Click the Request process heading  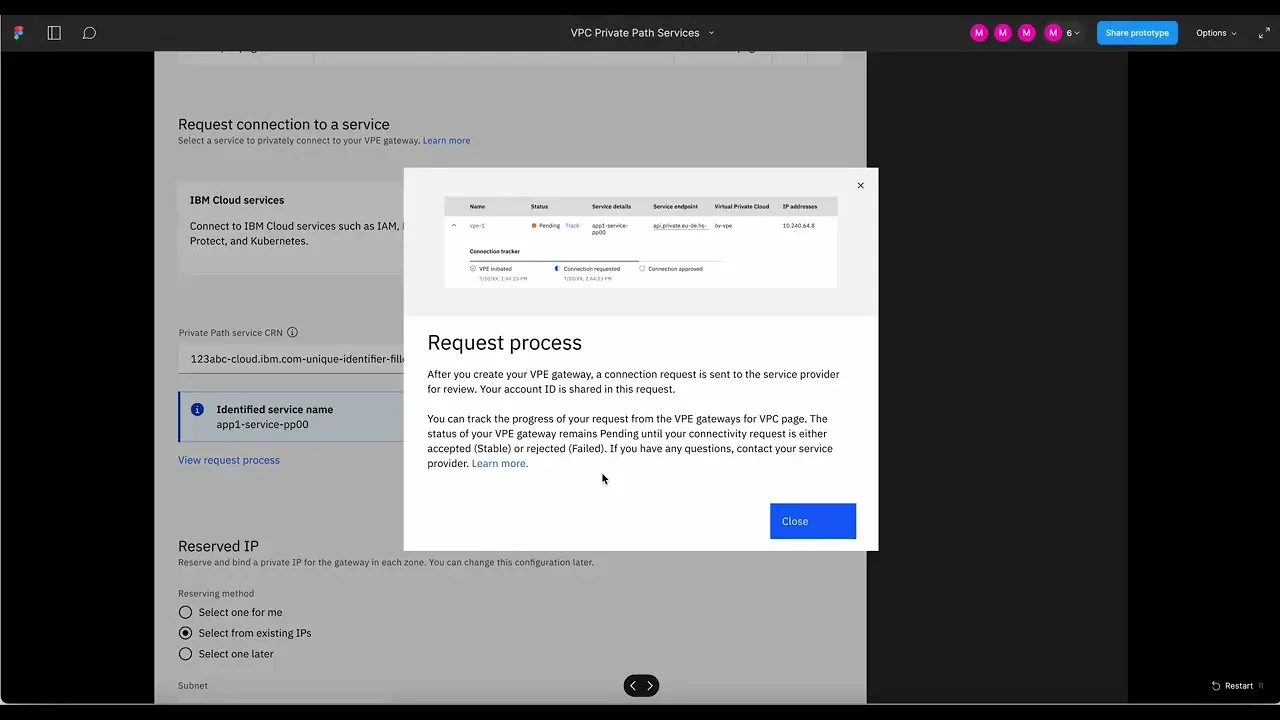pos(504,343)
